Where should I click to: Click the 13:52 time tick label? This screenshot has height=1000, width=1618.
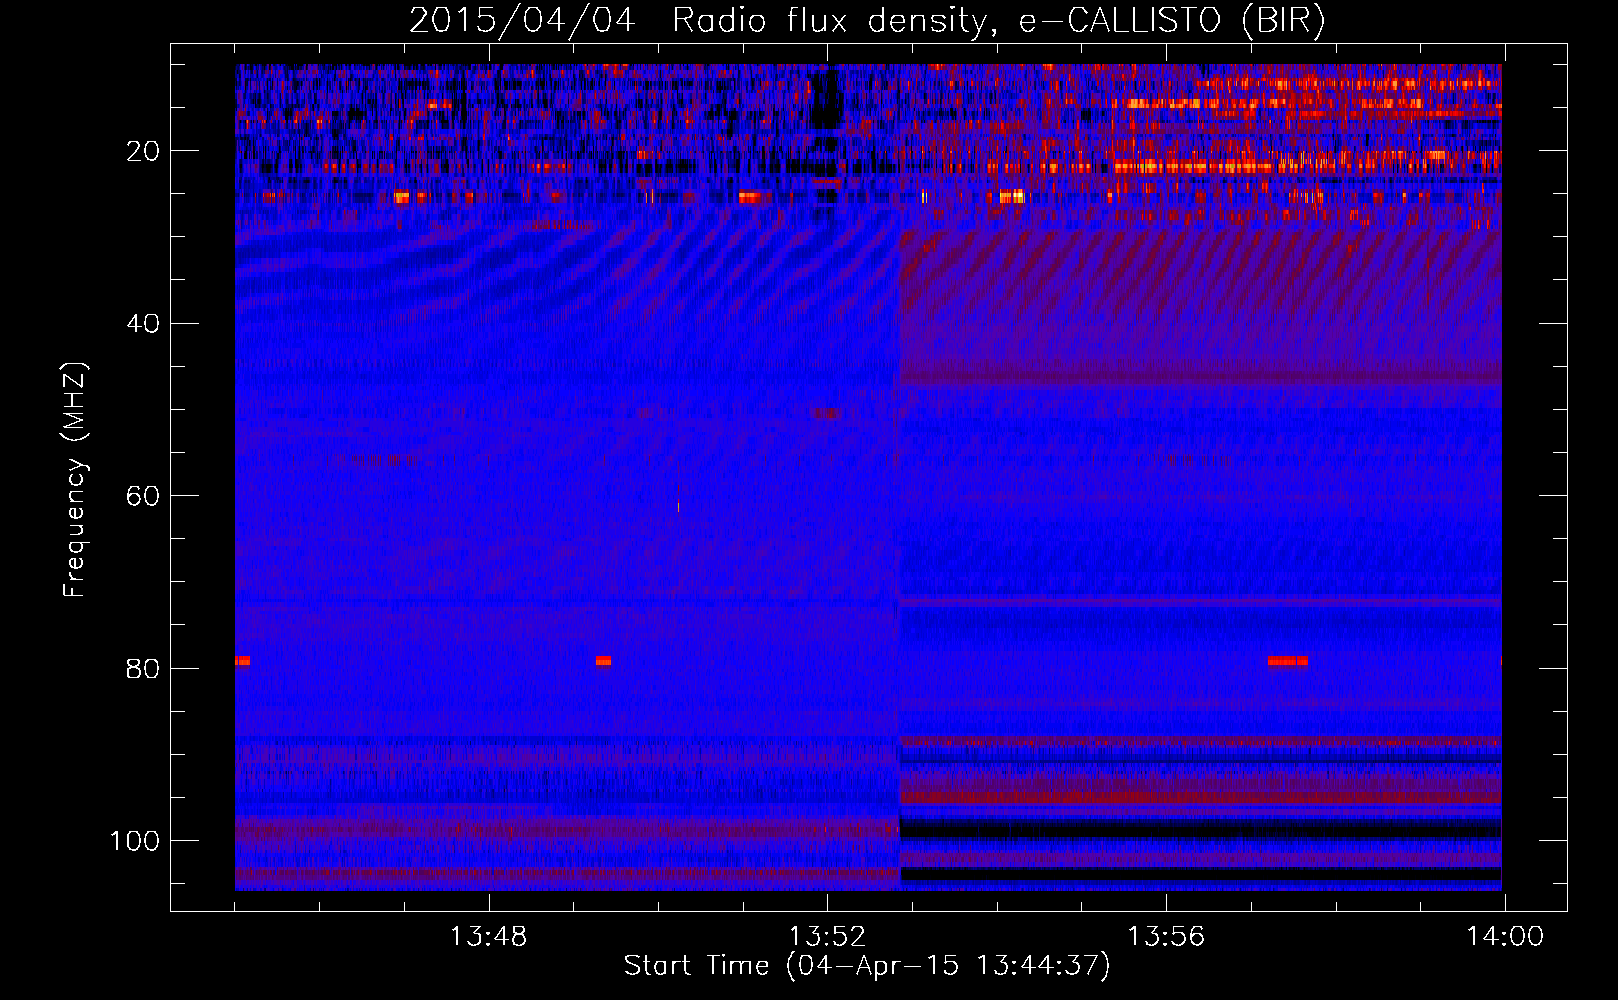(827, 937)
